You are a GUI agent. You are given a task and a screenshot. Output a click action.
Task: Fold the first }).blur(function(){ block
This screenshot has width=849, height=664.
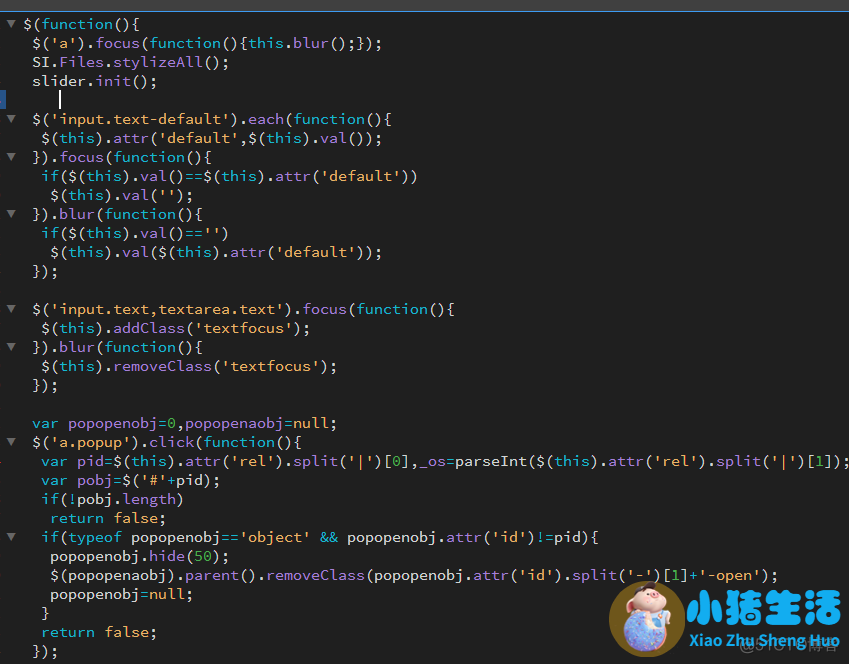pos(11,214)
